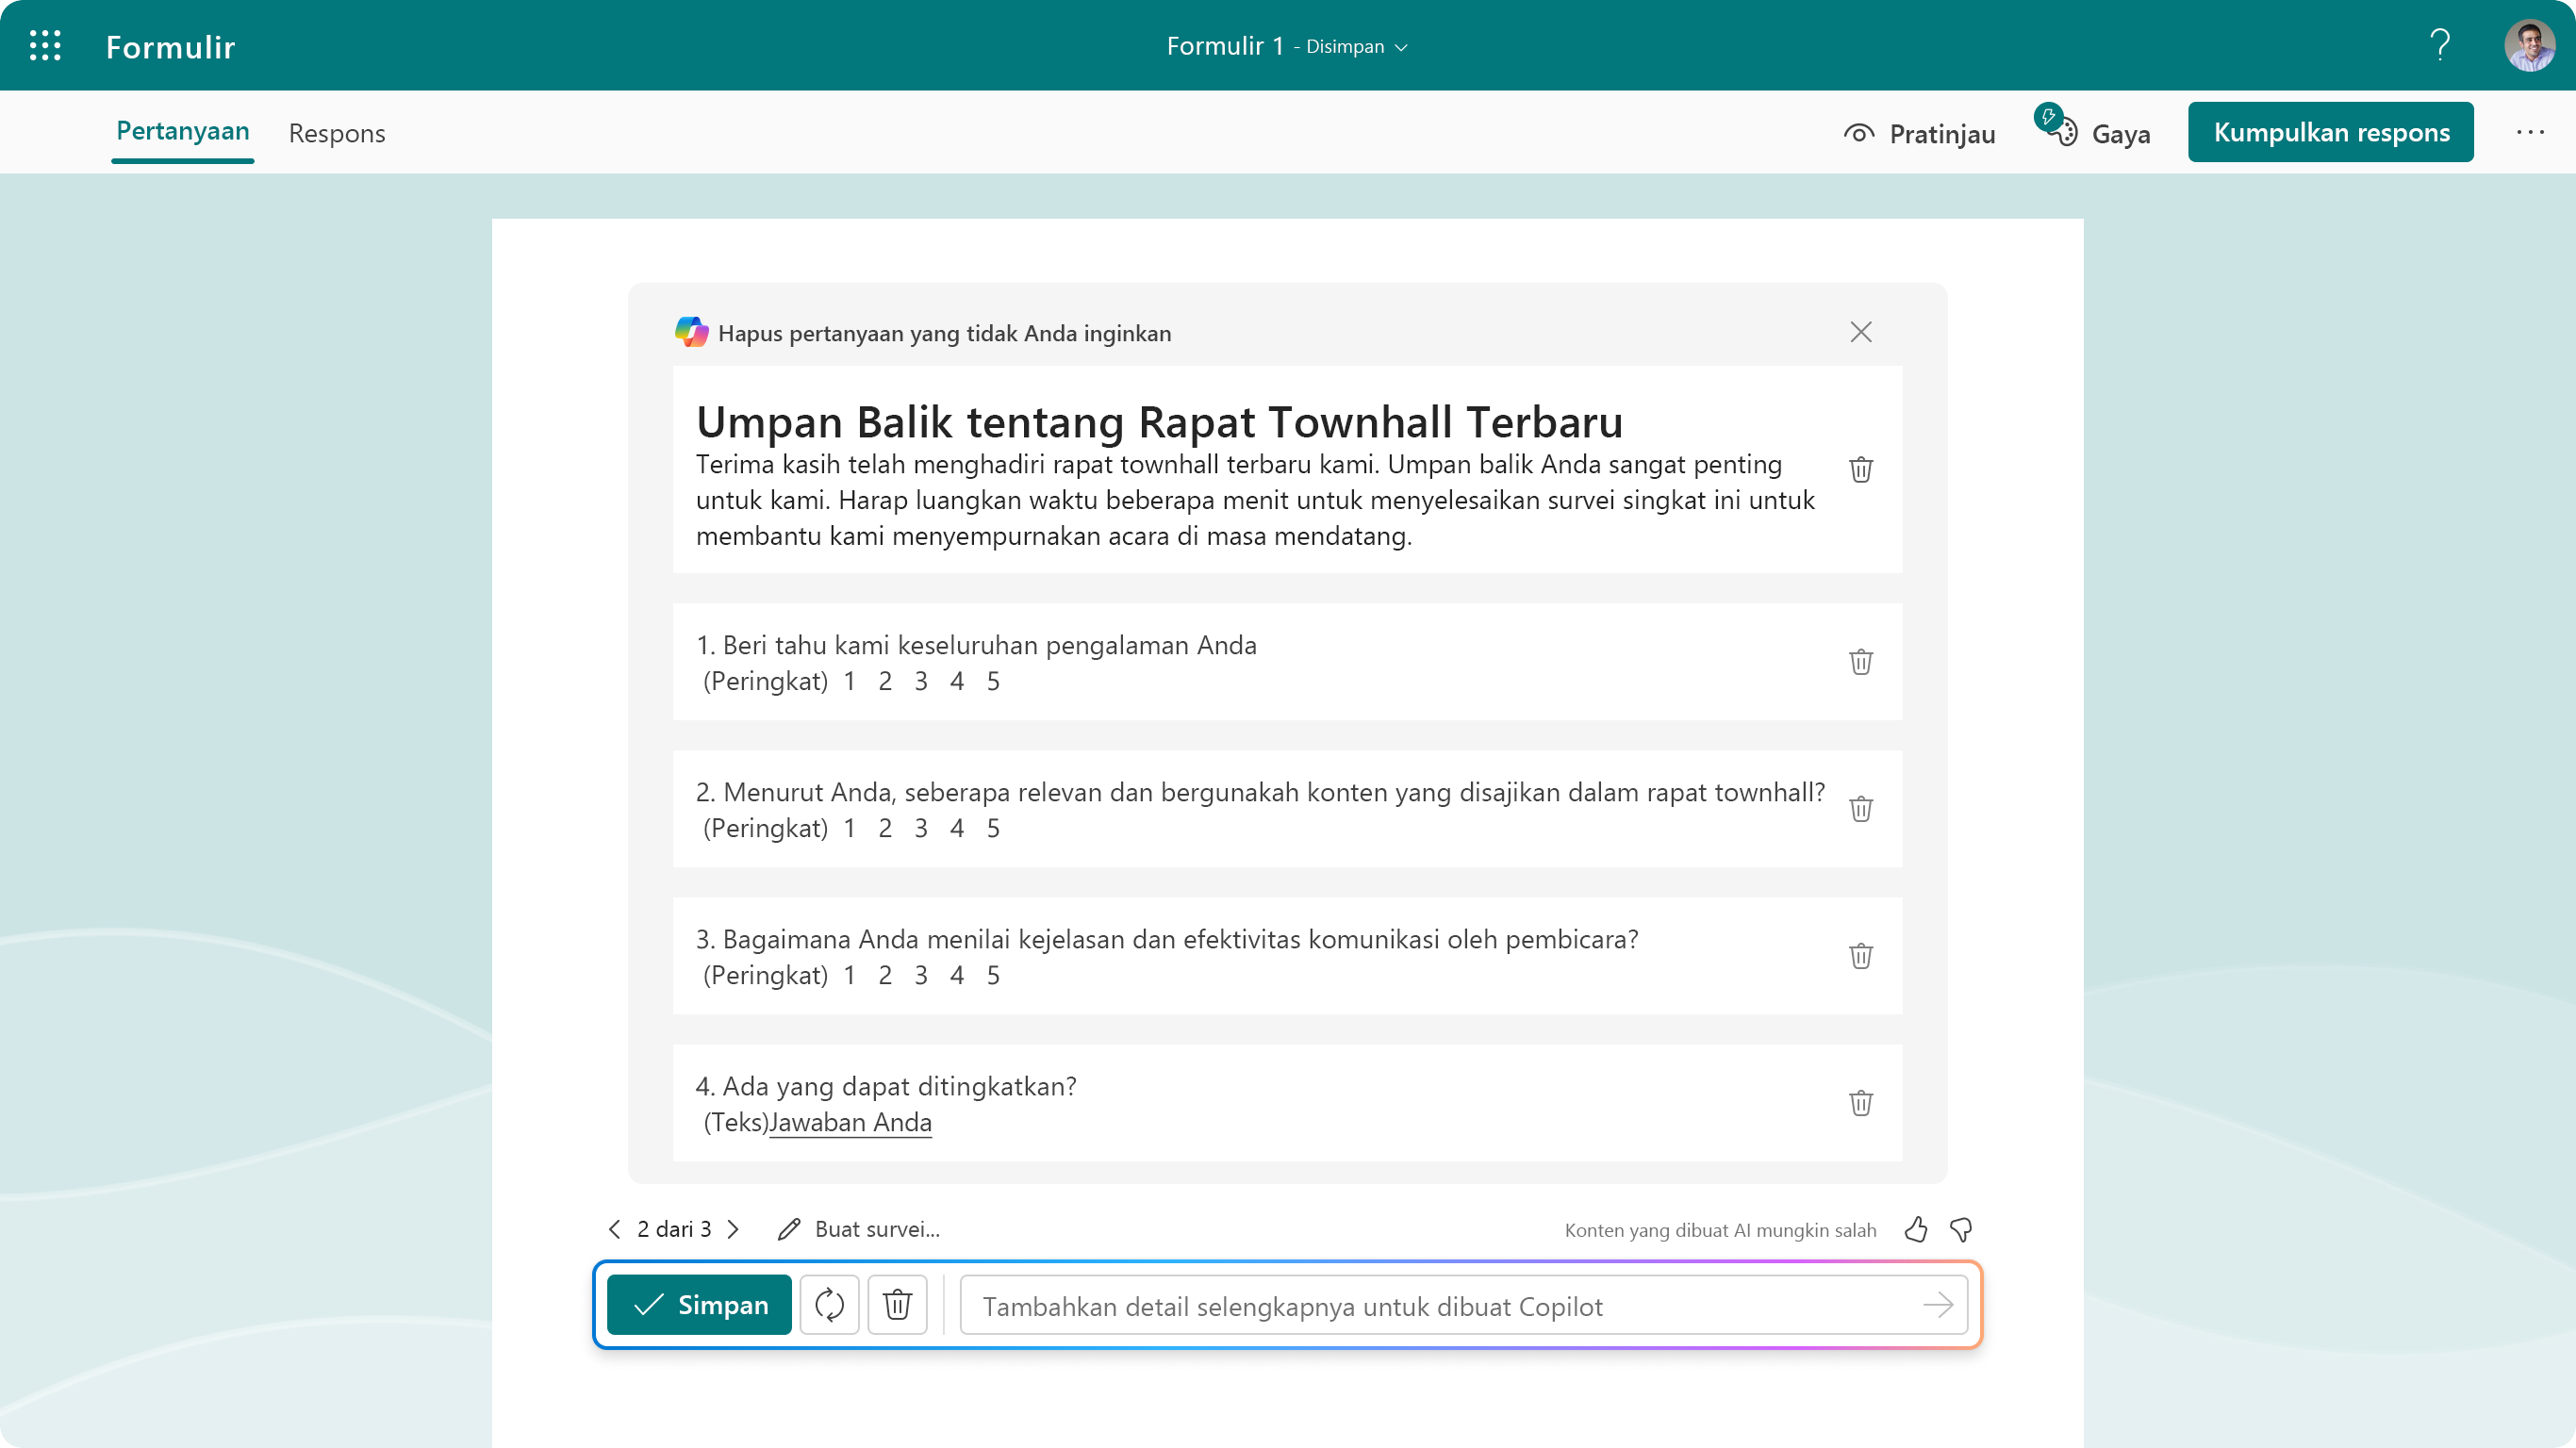Delete the form title and description

pyautogui.click(x=1860, y=469)
